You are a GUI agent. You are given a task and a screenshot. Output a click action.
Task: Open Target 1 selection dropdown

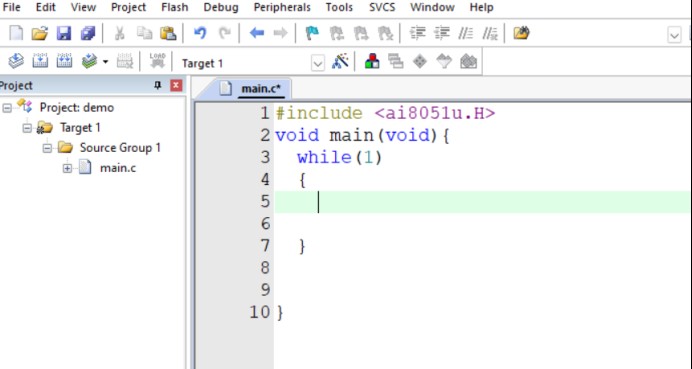318,64
